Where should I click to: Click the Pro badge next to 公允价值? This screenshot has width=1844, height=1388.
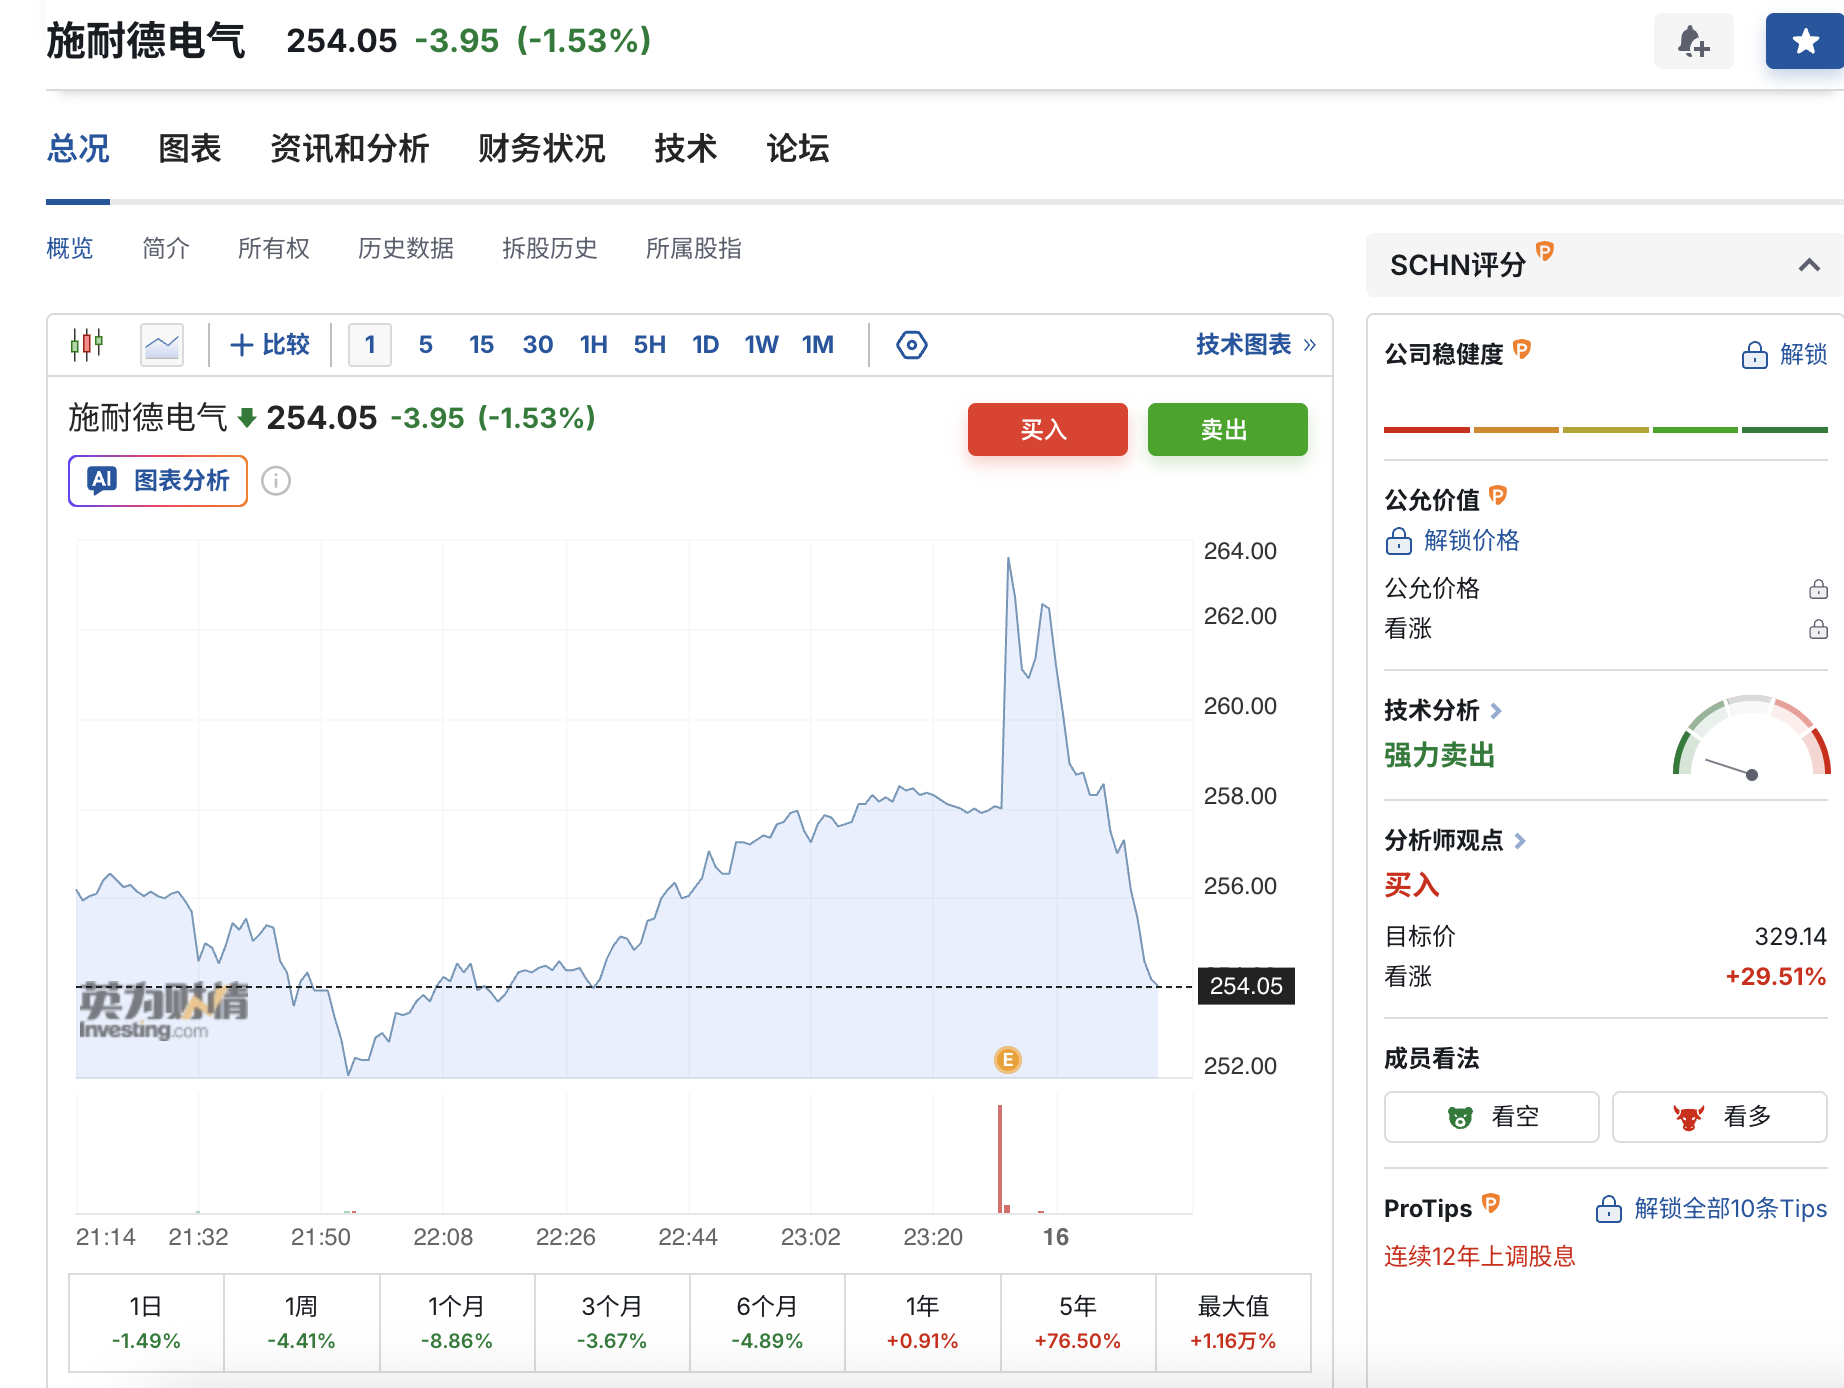(1498, 495)
